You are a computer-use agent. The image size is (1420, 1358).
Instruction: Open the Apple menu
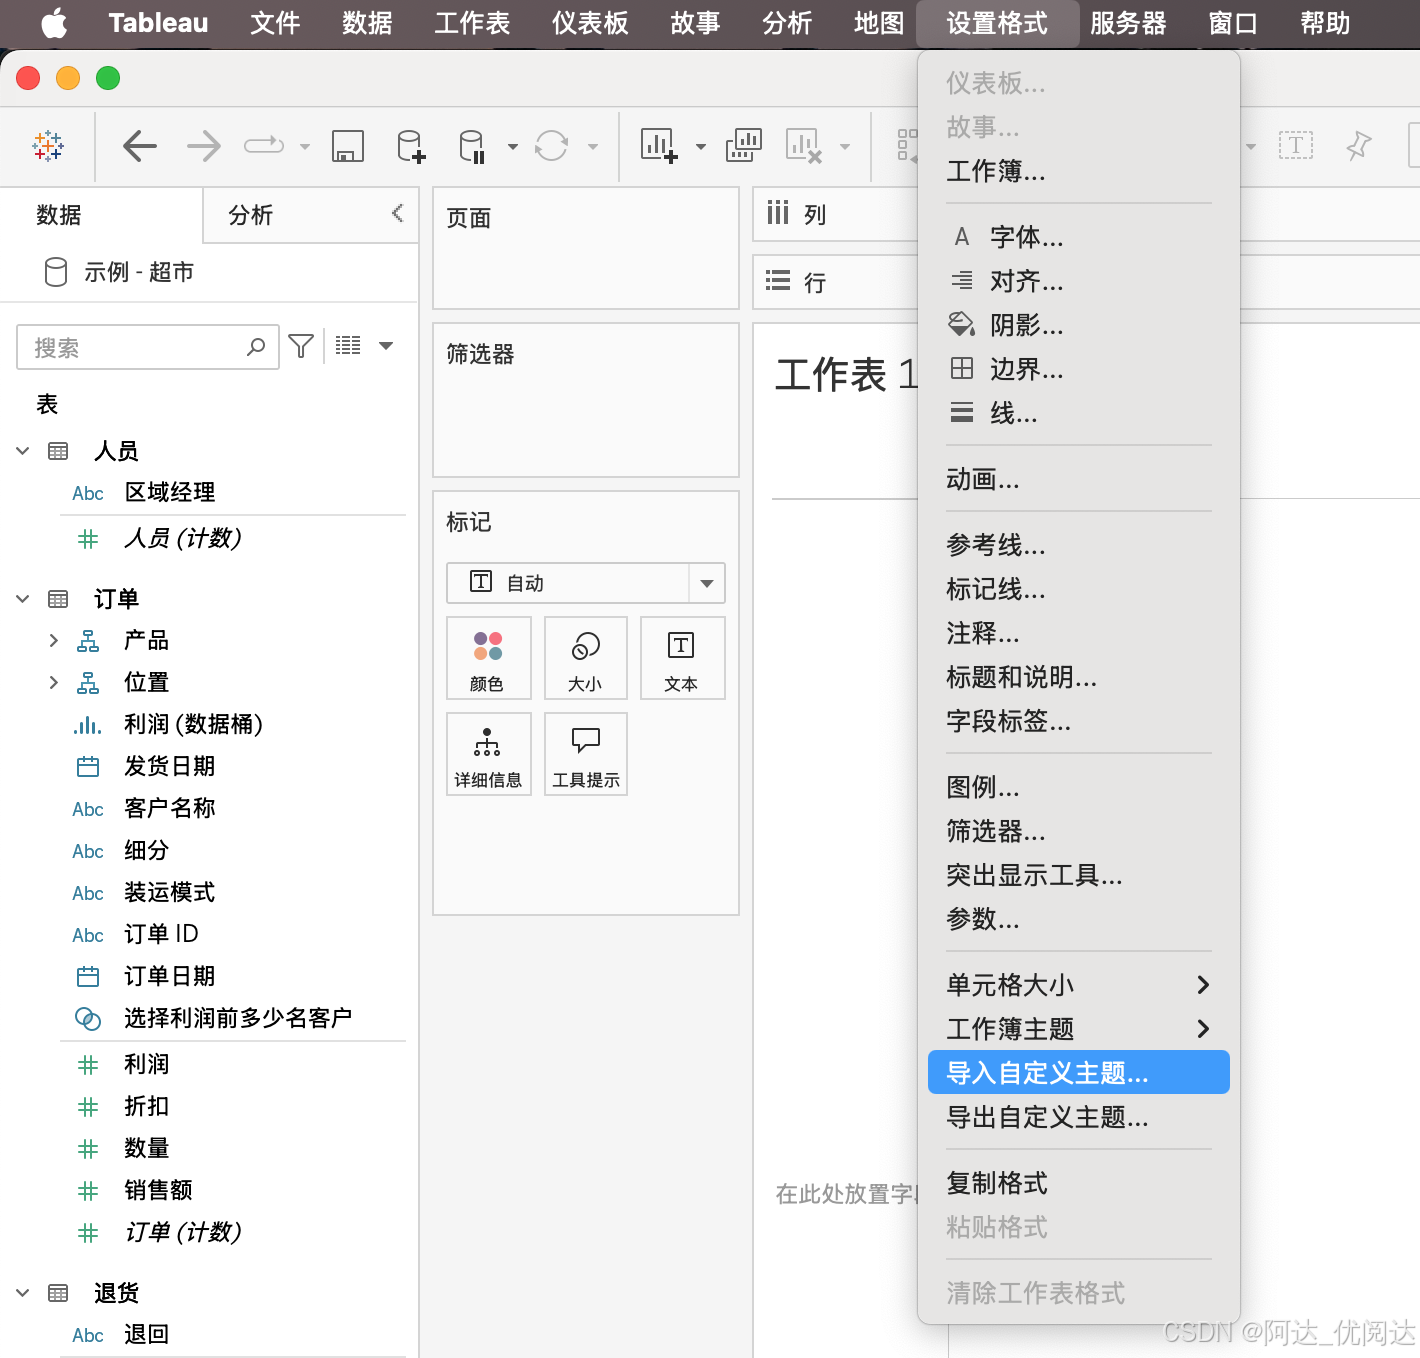click(x=54, y=23)
